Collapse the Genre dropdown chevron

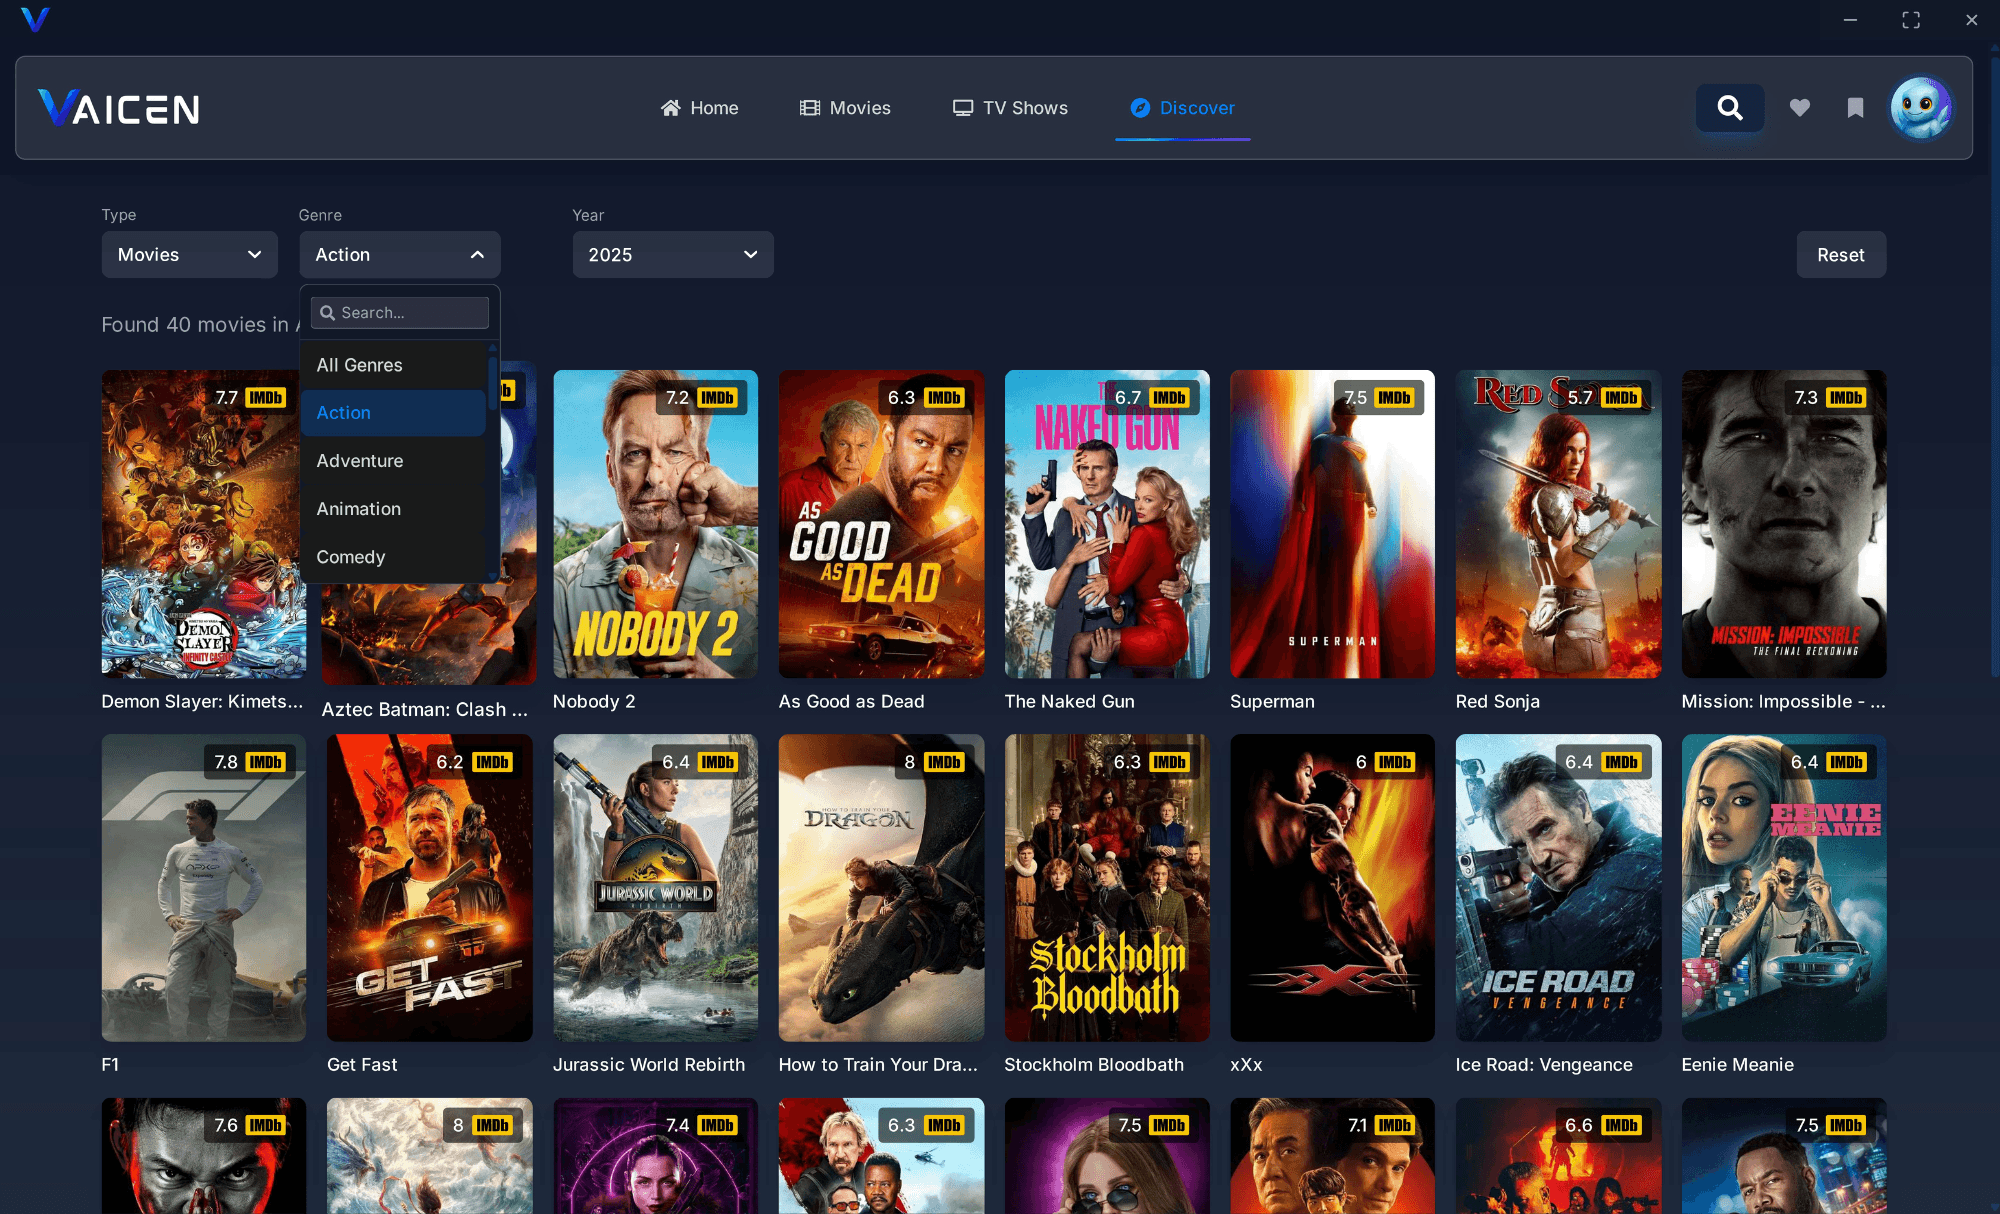tap(477, 254)
